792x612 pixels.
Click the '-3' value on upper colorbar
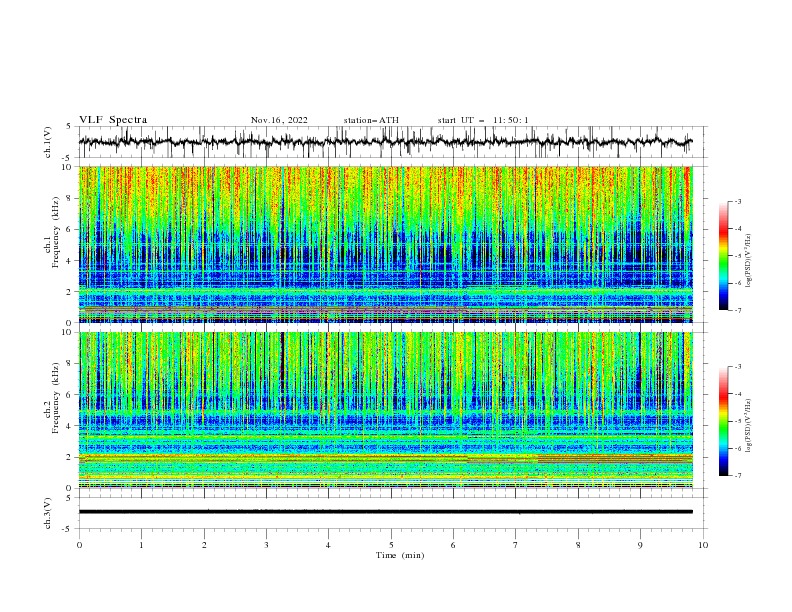pos(737,201)
